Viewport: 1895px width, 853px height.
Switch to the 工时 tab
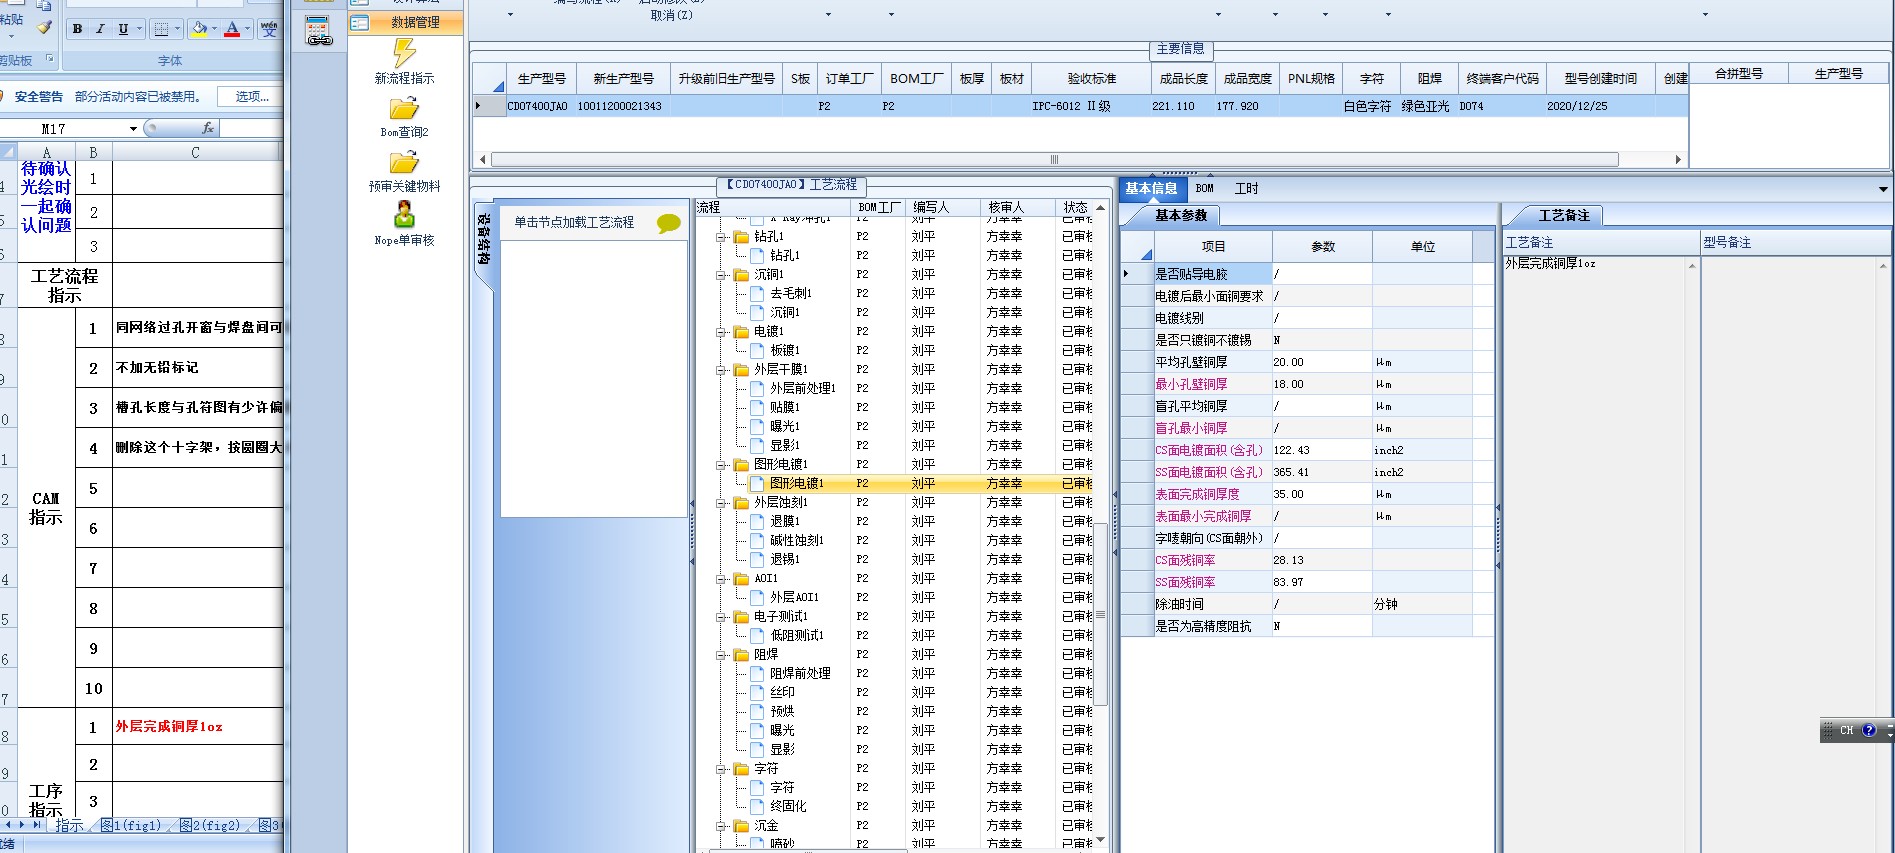1246,188
